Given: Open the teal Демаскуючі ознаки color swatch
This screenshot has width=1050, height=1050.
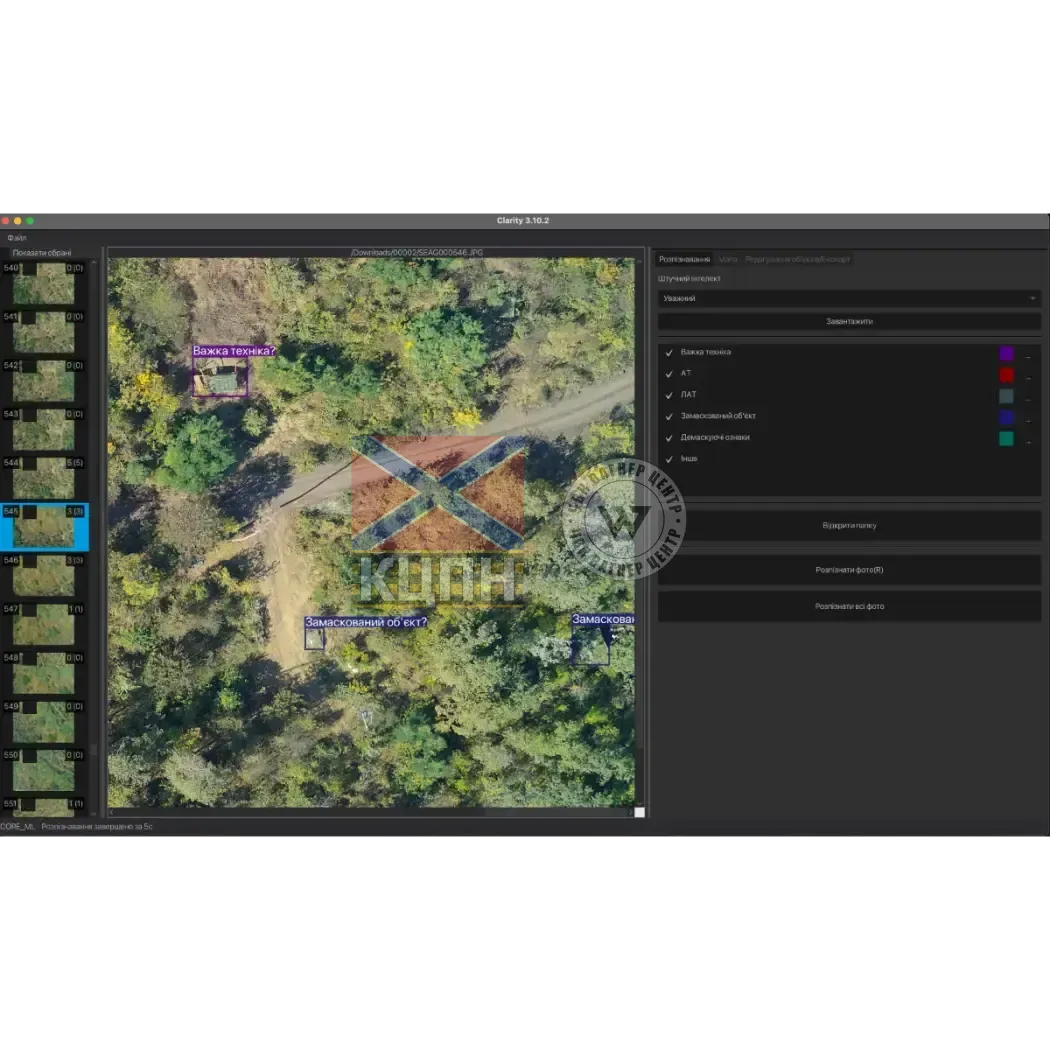Looking at the screenshot, I should [1006, 439].
